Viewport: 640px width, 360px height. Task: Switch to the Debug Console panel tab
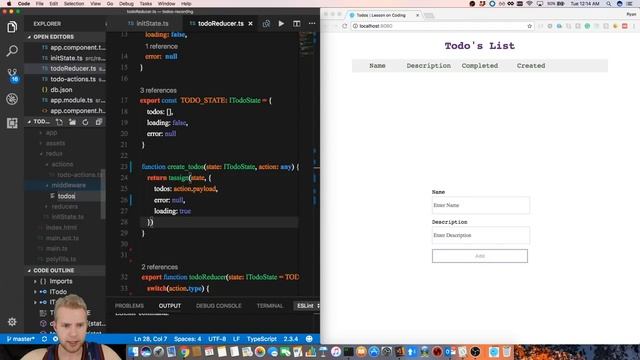[218, 306]
